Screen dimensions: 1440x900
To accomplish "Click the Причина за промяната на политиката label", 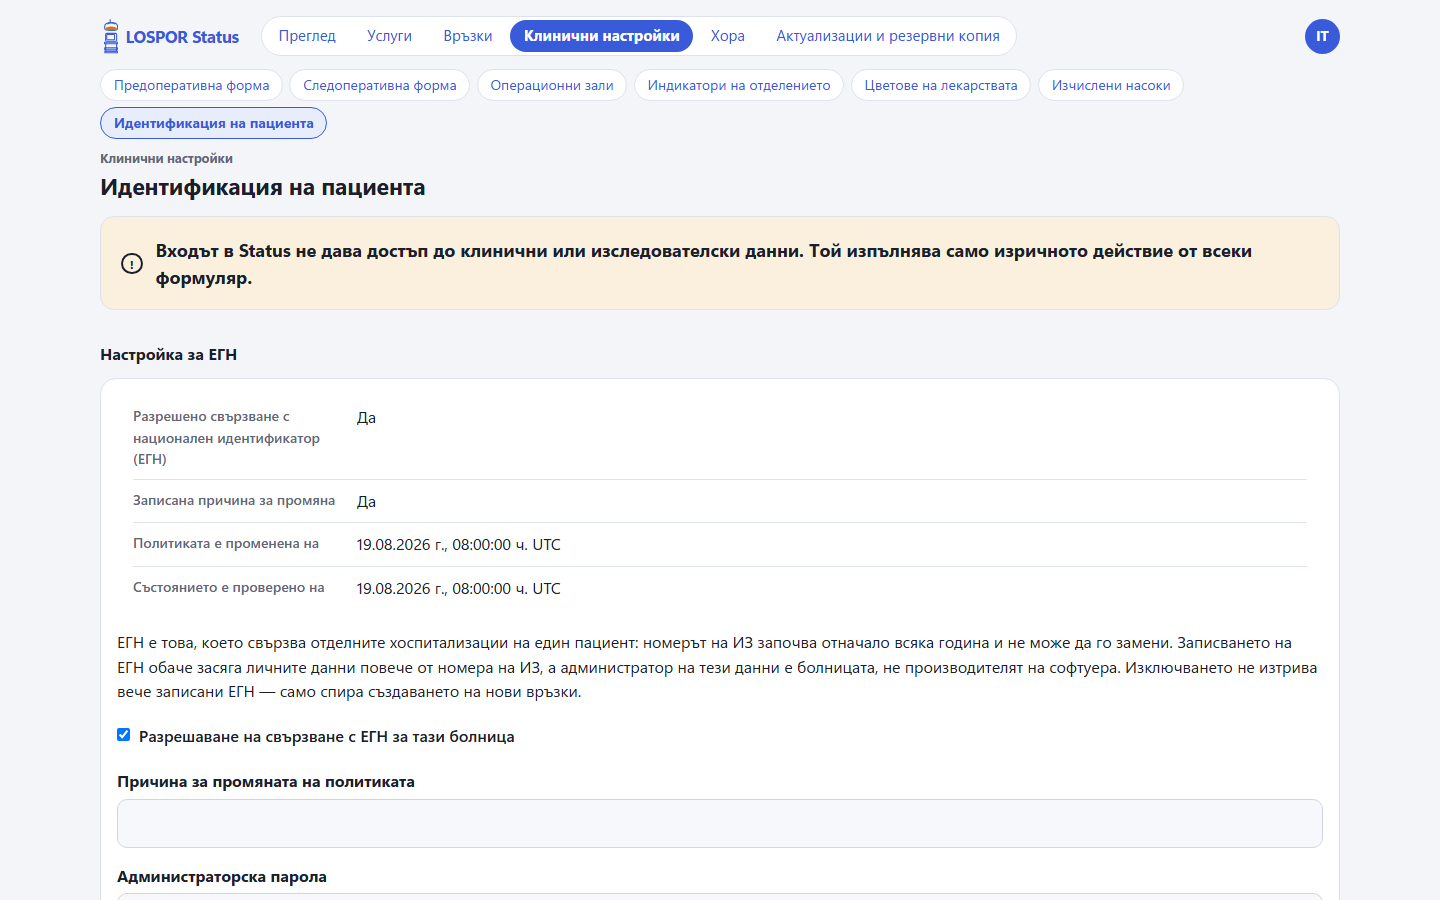I will [266, 782].
